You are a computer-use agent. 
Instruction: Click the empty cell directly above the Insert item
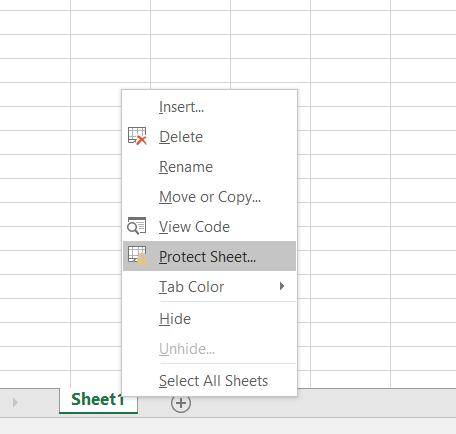coord(190,71)
